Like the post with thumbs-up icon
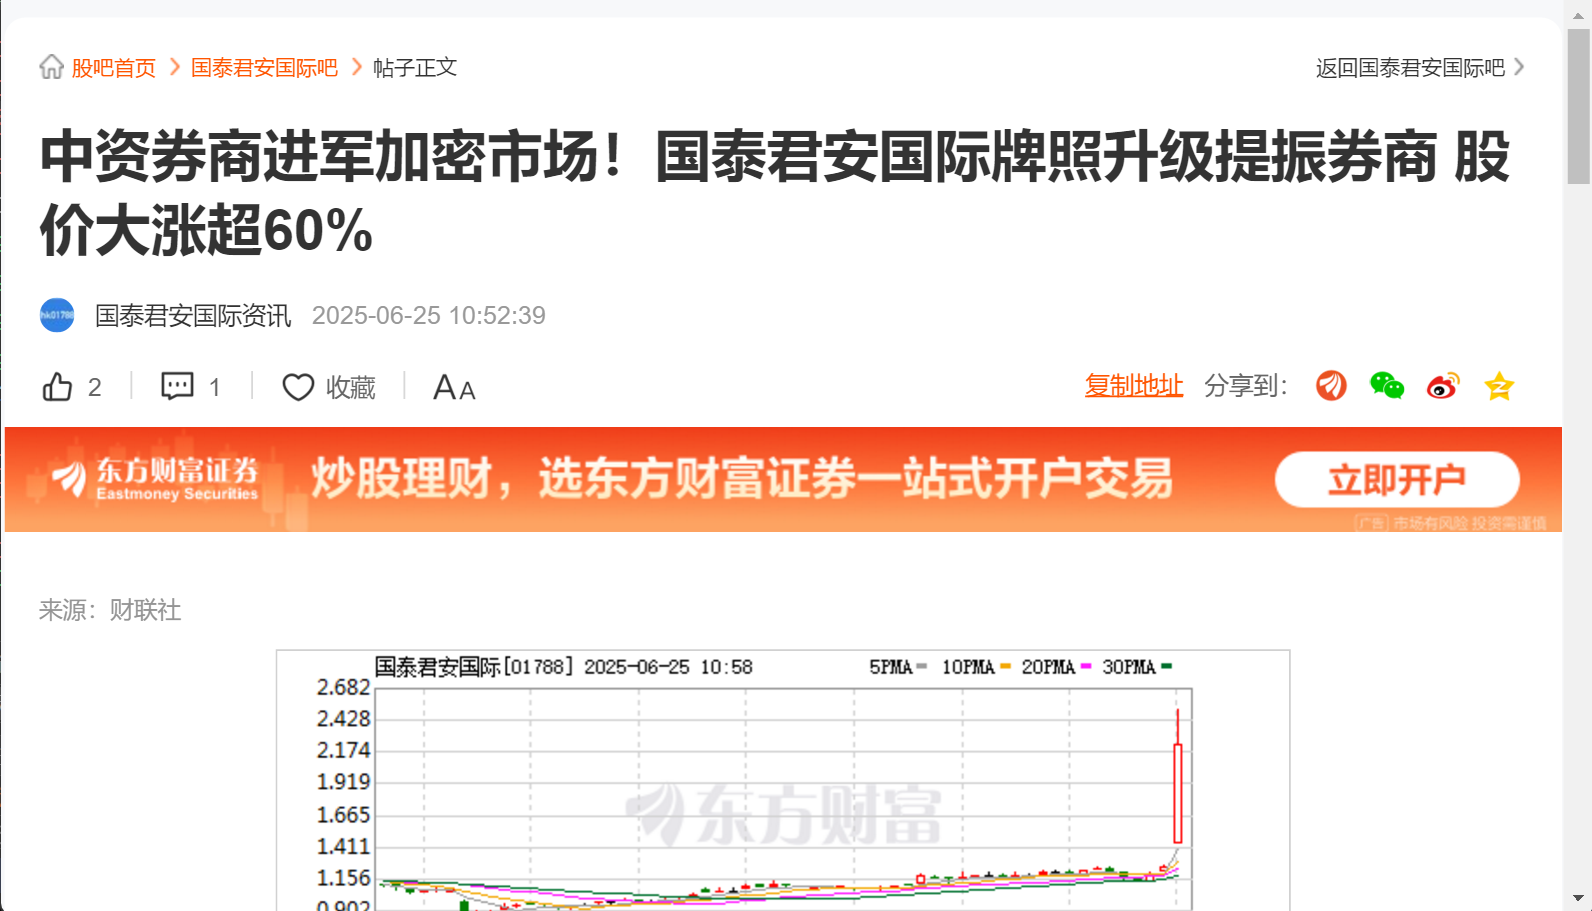The image size is (1592, 911). (x=57, y=387)
